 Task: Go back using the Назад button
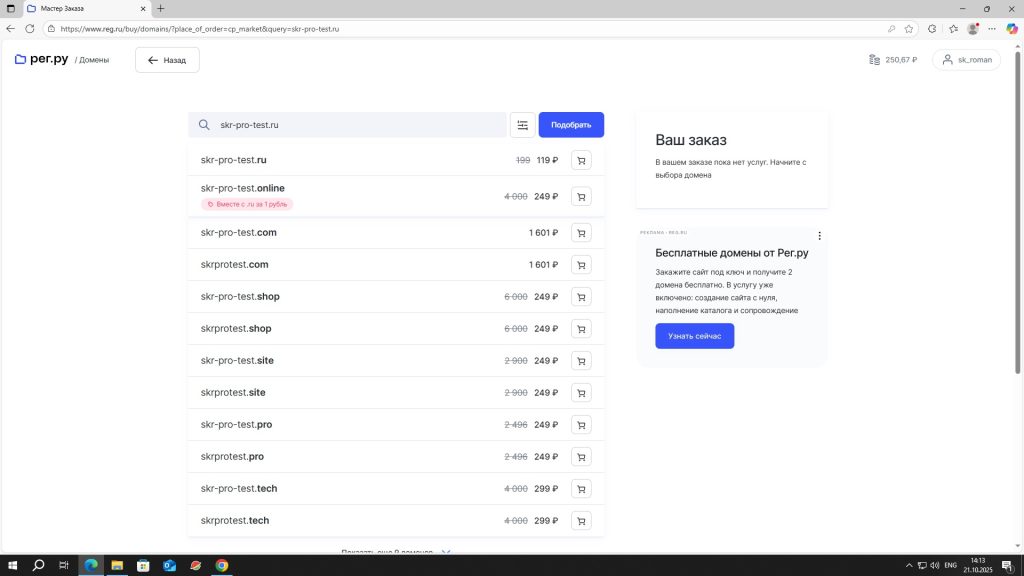point(167,60)
